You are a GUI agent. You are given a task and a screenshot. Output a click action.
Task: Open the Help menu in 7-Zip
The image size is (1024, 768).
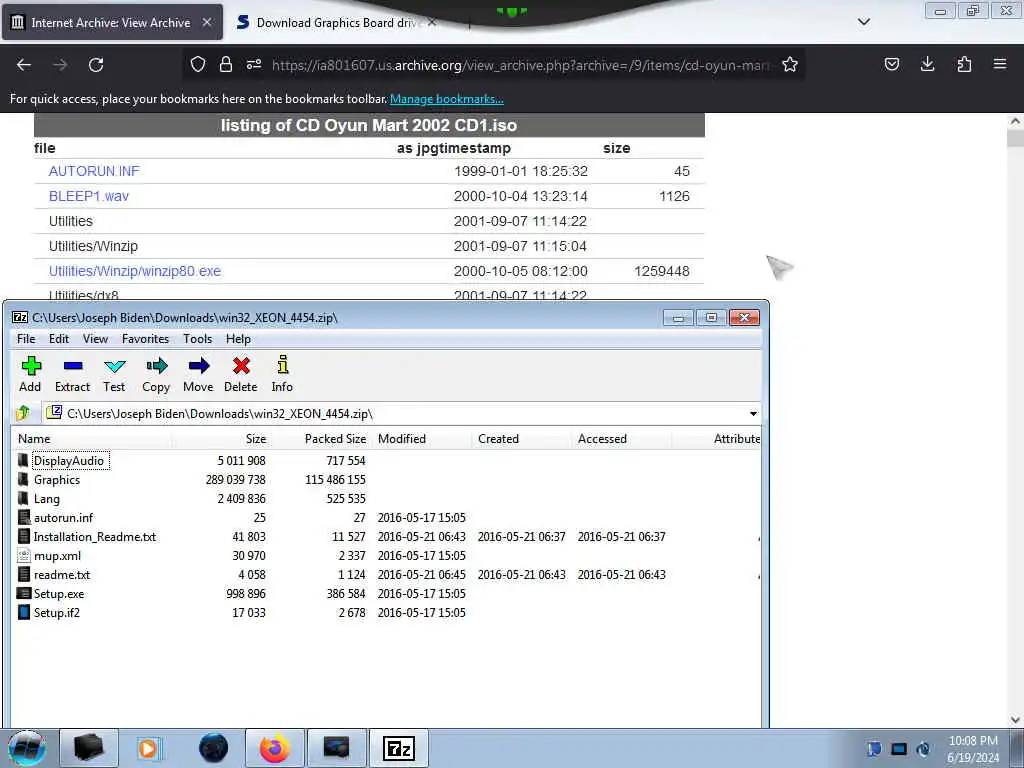(238, 339)
